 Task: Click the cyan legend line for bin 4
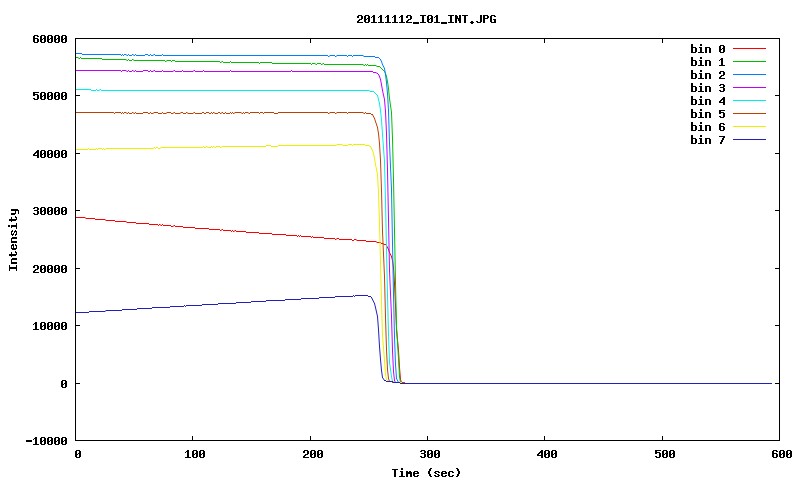749,101
